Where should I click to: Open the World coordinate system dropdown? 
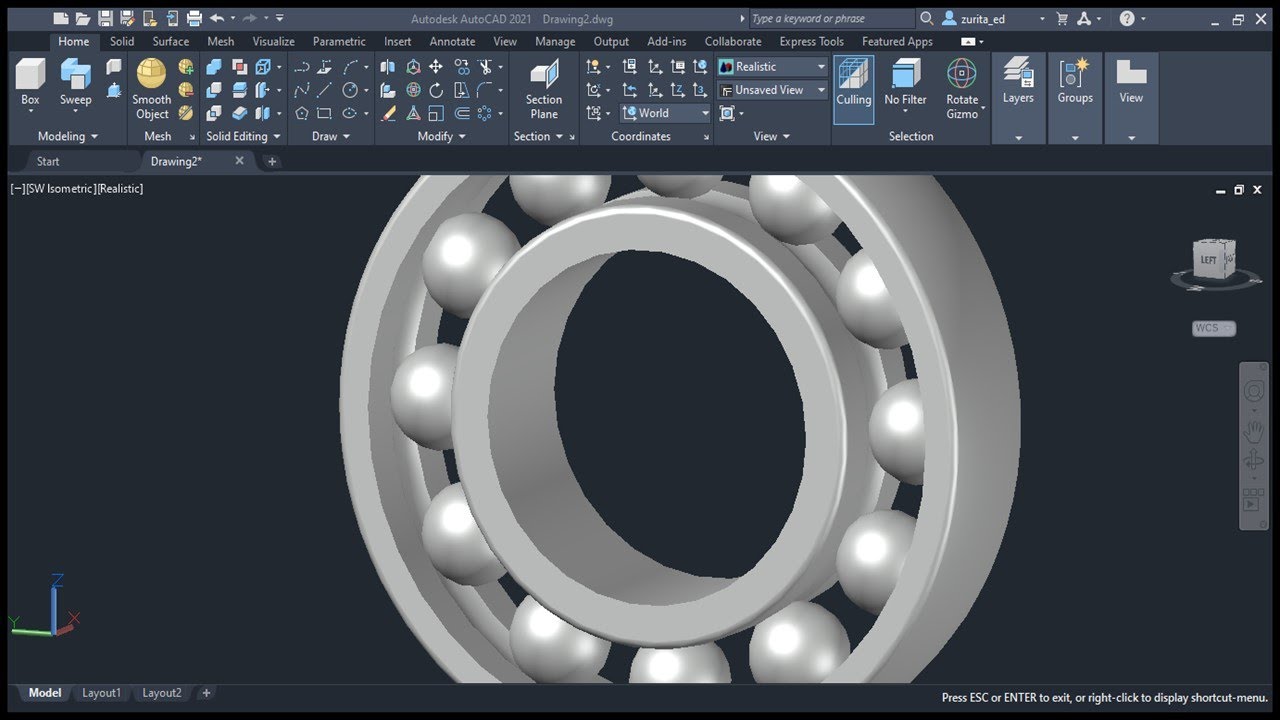pyautogui.click(x=665, y=113)
